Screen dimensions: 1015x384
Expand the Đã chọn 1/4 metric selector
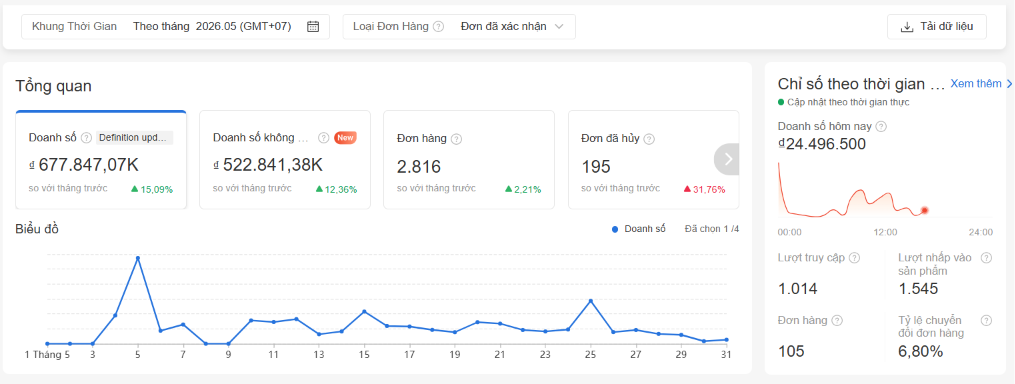click(711, 229)
